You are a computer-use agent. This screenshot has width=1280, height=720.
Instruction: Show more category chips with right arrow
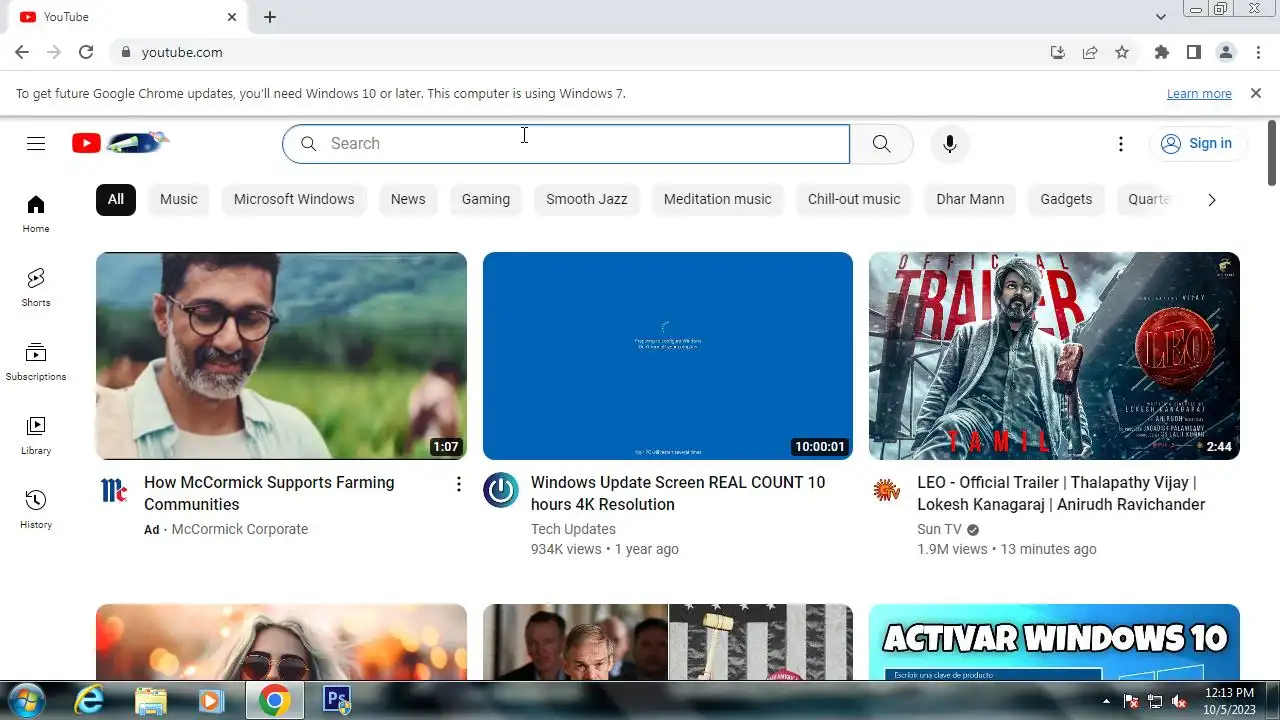[1211, 200]
